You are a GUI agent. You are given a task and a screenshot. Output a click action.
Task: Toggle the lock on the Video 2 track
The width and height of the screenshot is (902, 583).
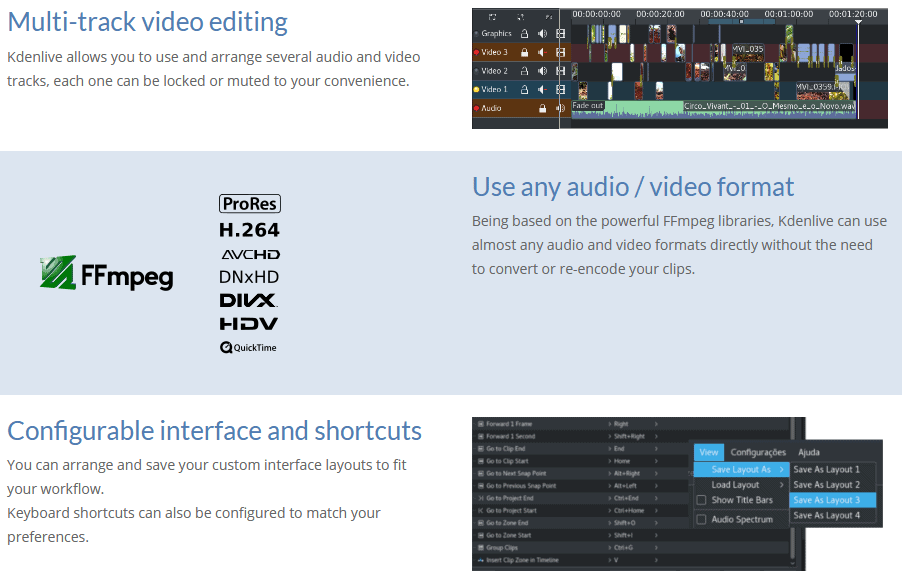(524, 71)
